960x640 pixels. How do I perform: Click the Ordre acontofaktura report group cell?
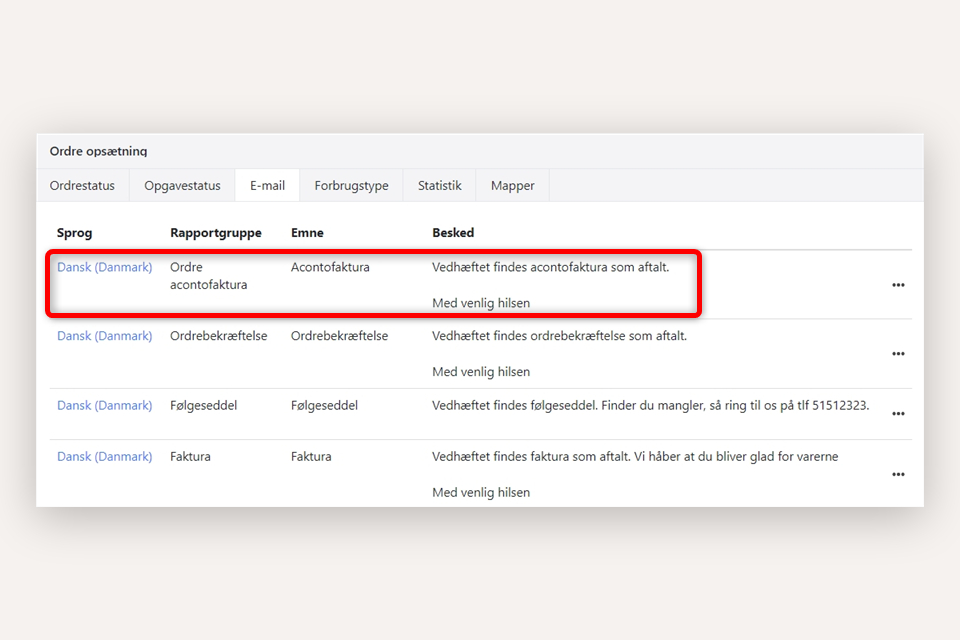pos(208,276)
